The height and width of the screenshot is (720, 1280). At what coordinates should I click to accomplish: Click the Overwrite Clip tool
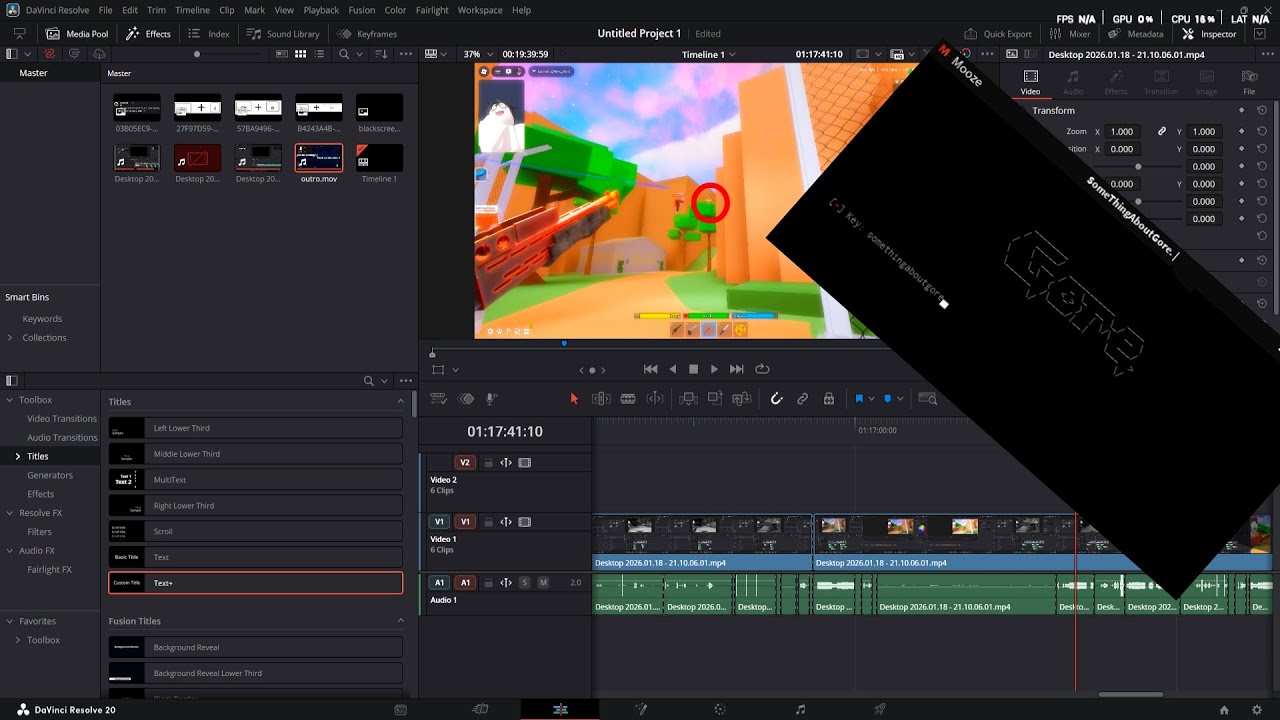click(x=715, y=399)
